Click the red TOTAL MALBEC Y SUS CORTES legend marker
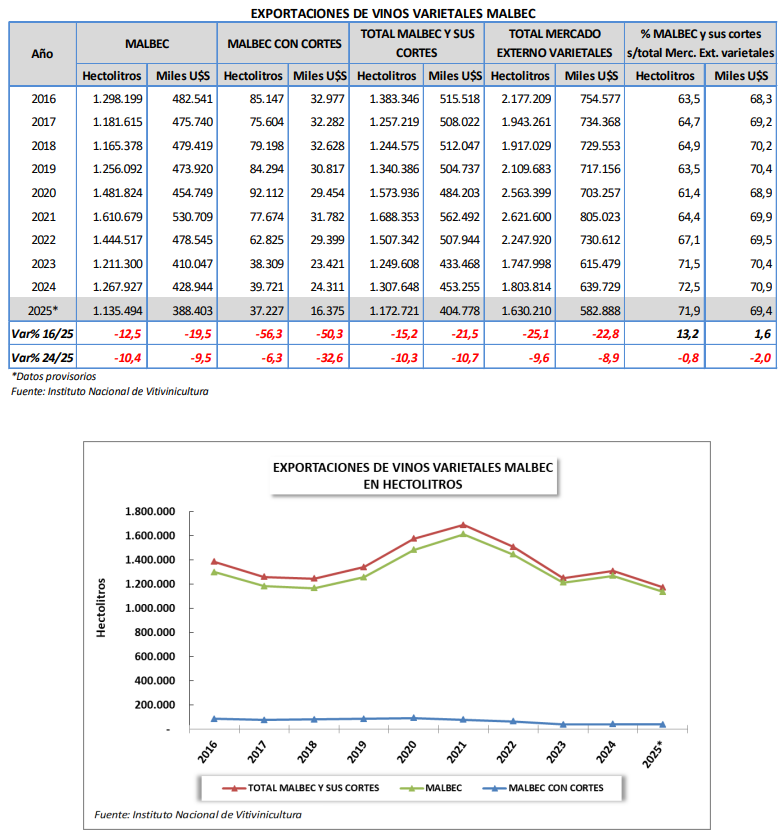Viewport: 778px width, 835px height. (230, 789)
